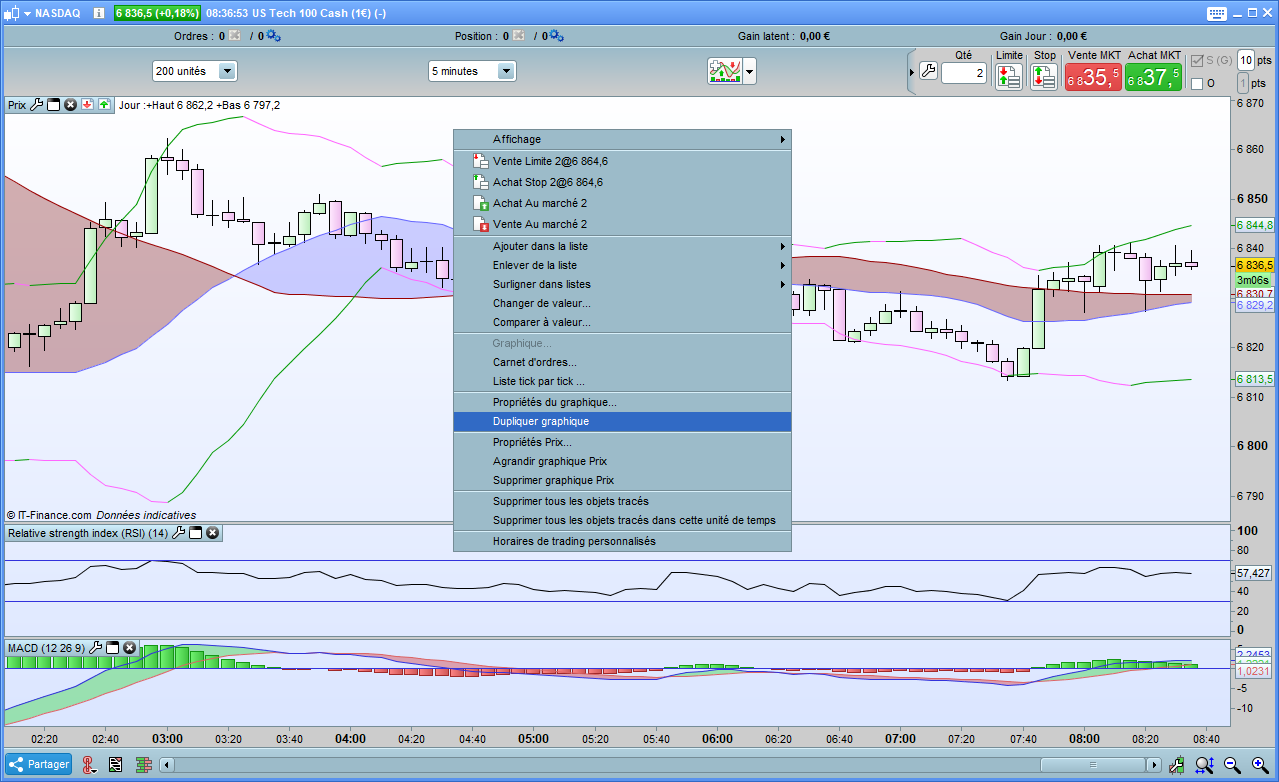
Task: Maximize the RSI panel window toggle
Action: coord(196,533)
